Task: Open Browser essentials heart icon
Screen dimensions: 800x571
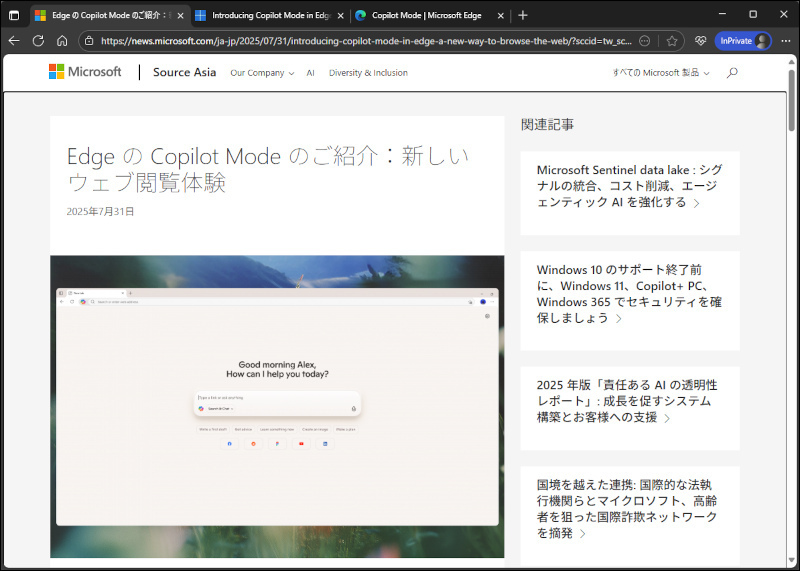Action: click(700, 41)
